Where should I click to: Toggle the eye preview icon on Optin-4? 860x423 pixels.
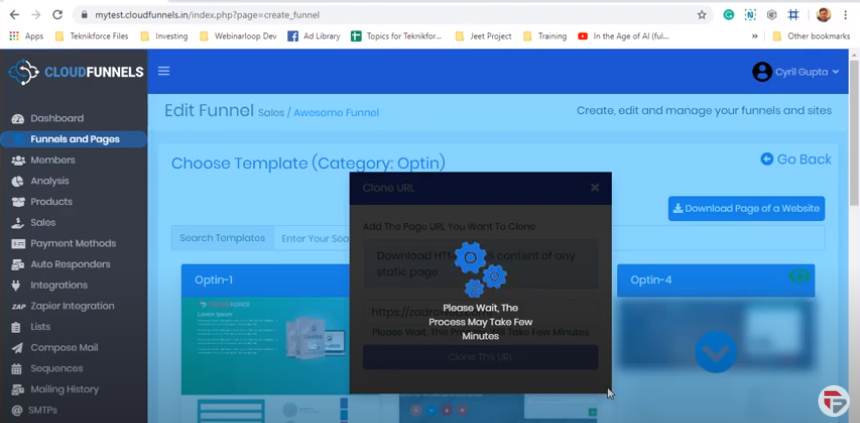799,278
